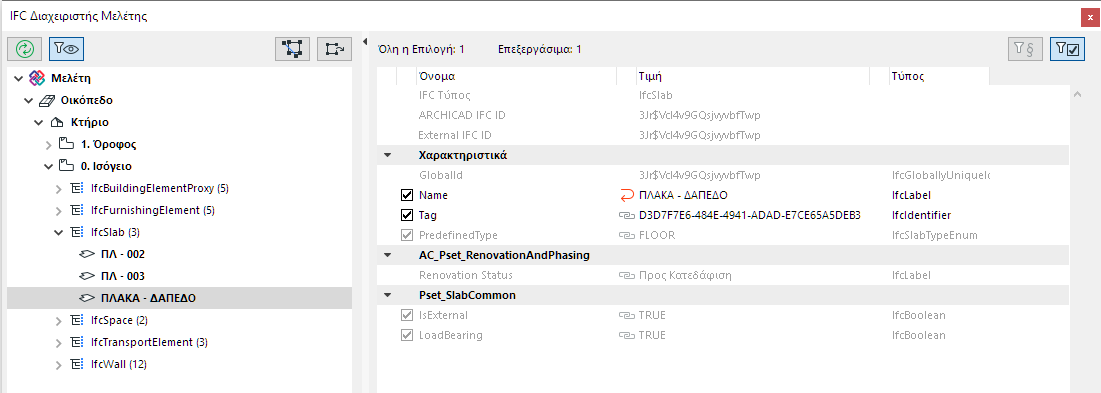1101x393 pixels.
Task: Click the assignment connection icon beside selection
Action: [334, 48]
